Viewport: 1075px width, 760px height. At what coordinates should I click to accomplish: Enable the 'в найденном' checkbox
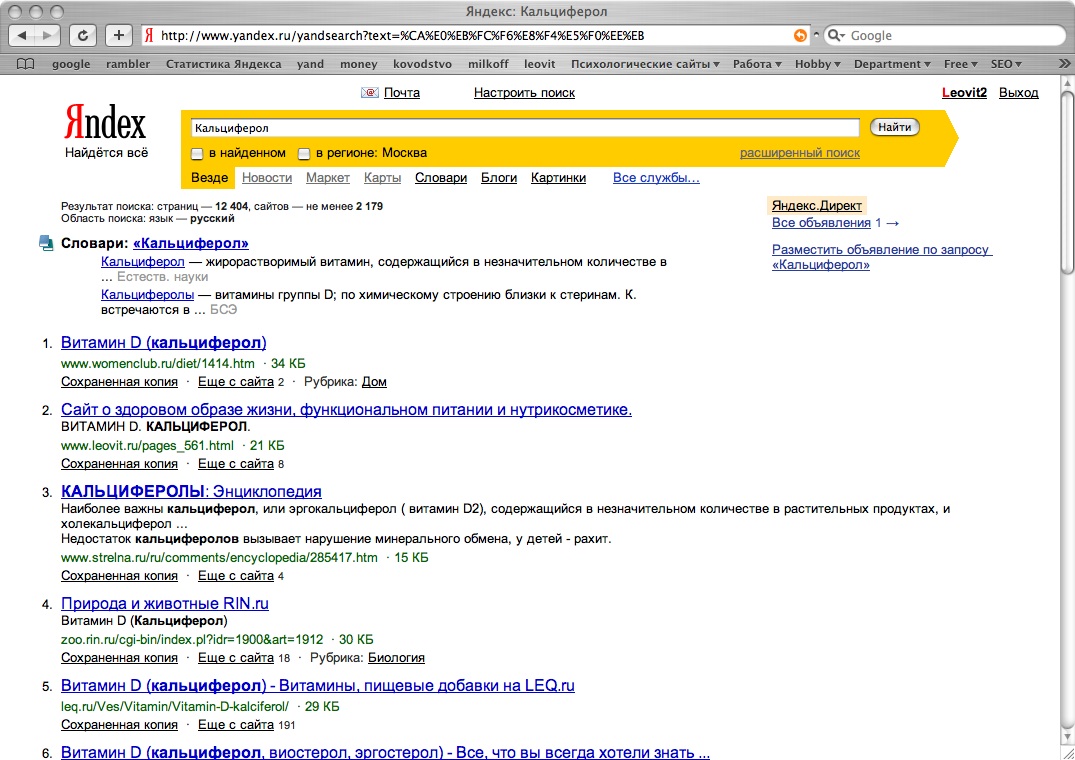197,154
